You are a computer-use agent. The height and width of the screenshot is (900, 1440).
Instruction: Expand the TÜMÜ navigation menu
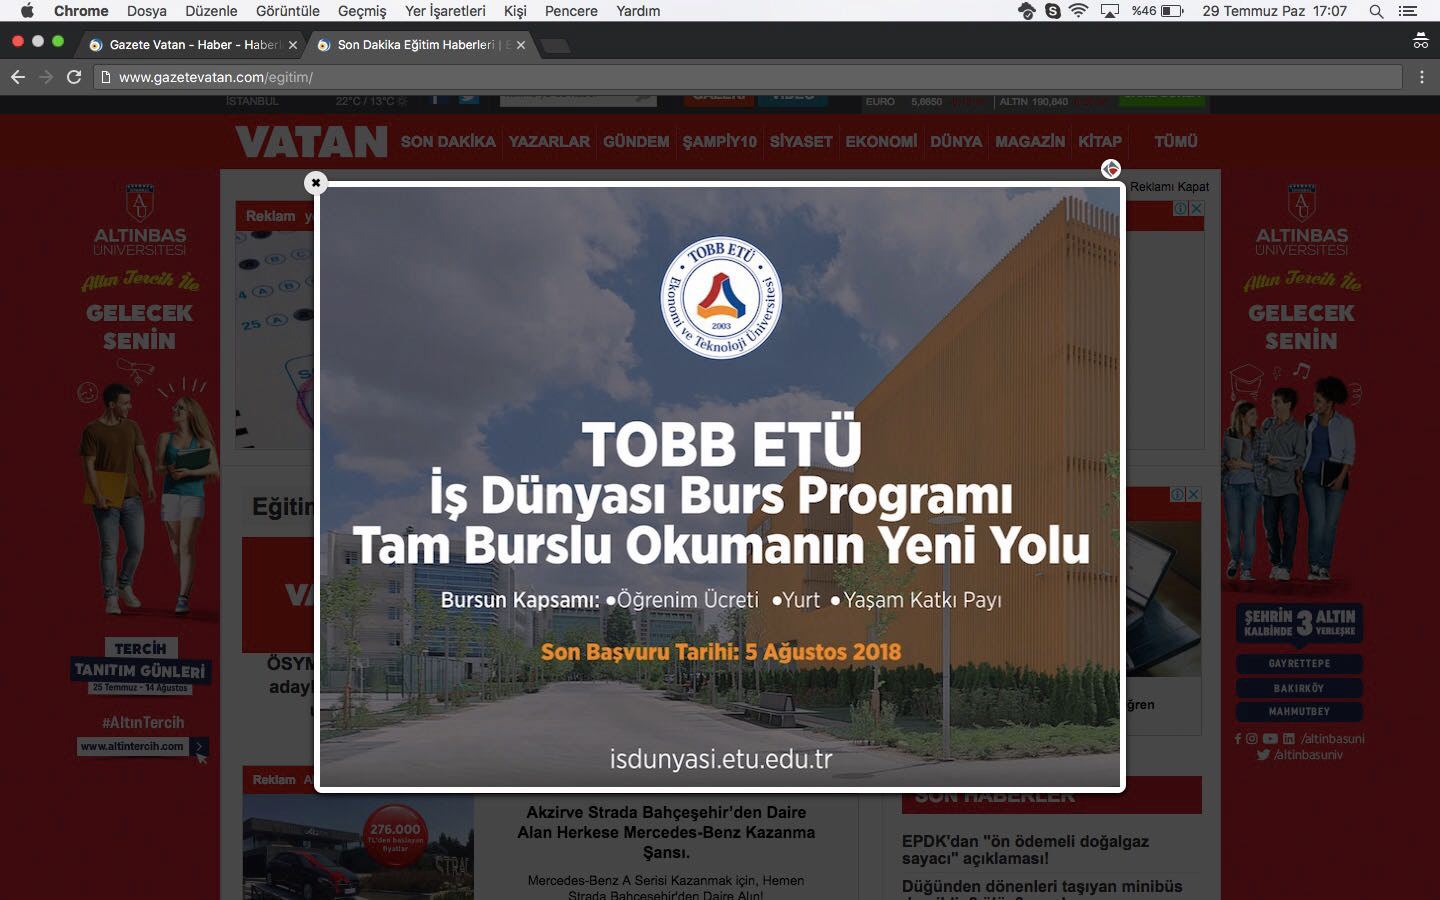point(1176,142)
